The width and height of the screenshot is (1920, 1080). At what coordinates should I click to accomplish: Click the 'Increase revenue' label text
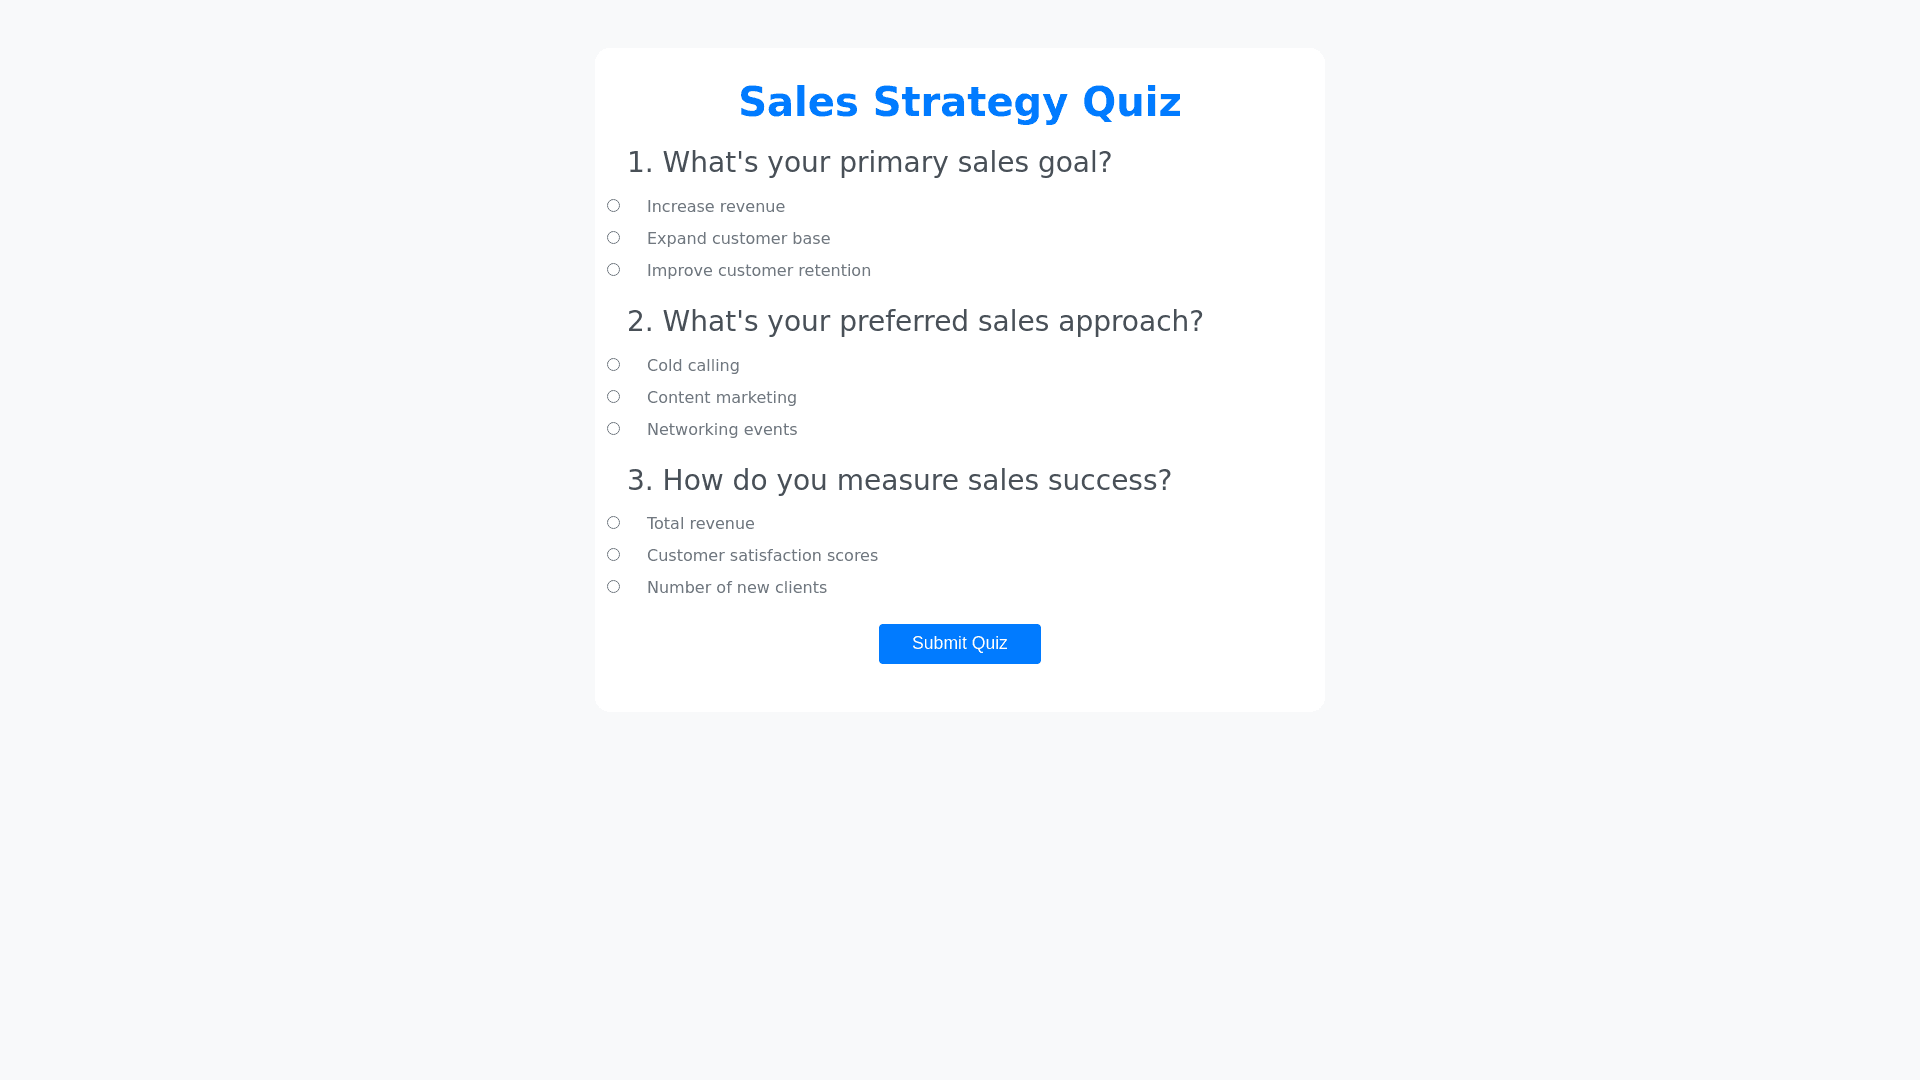coord(715,207)
